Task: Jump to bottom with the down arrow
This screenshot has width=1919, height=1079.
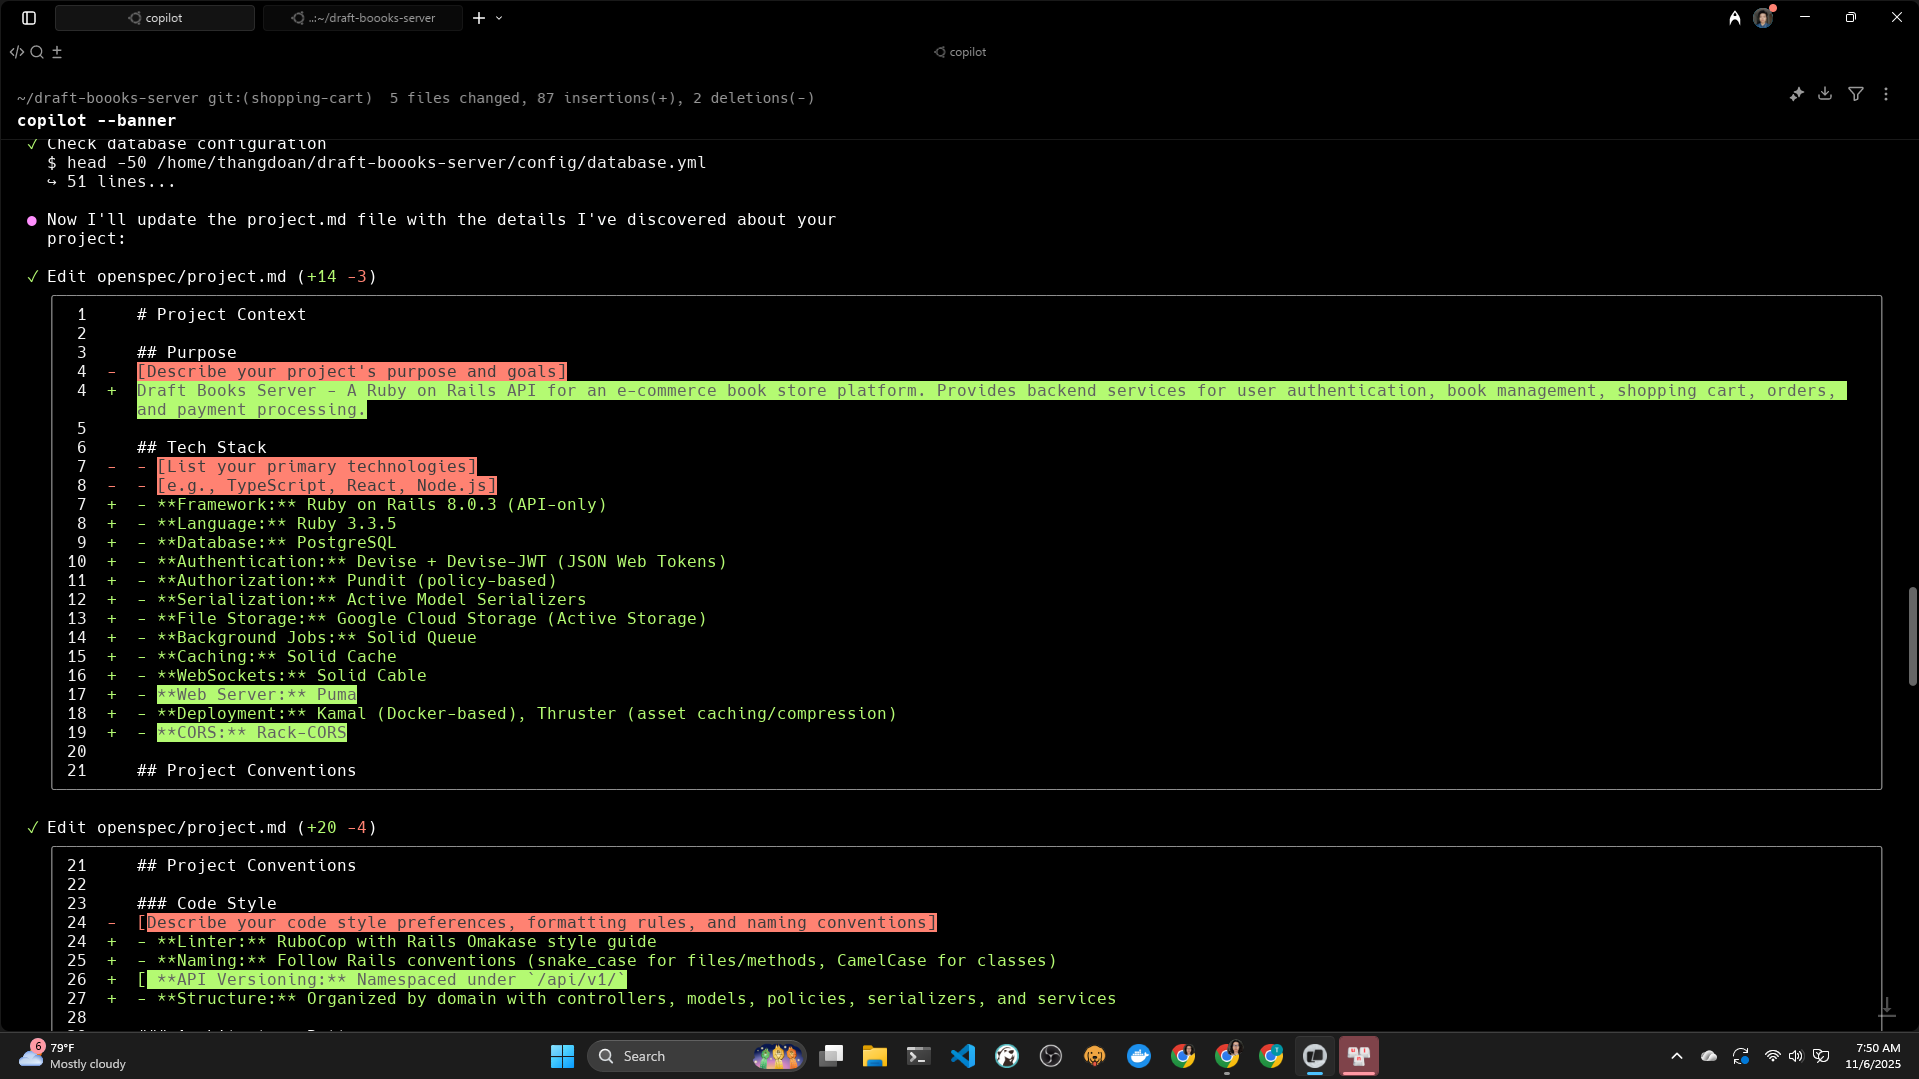Action: click(1886, 1007)
